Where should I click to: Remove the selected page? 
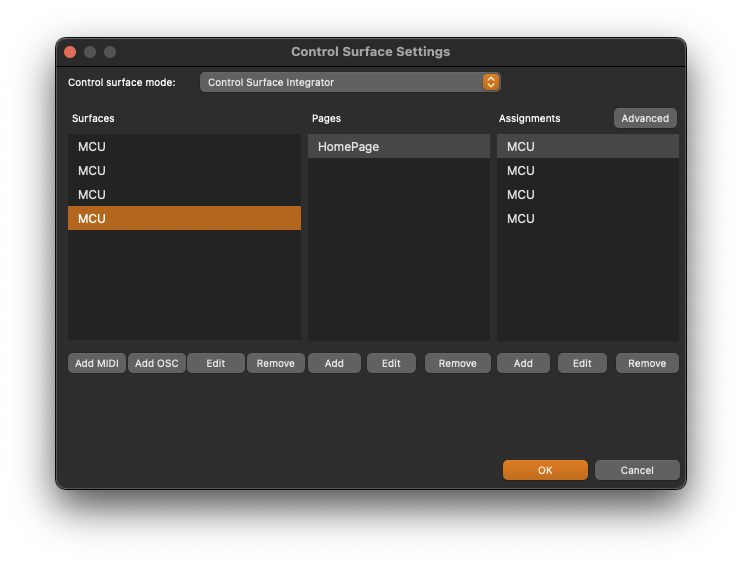click(458, 363)
